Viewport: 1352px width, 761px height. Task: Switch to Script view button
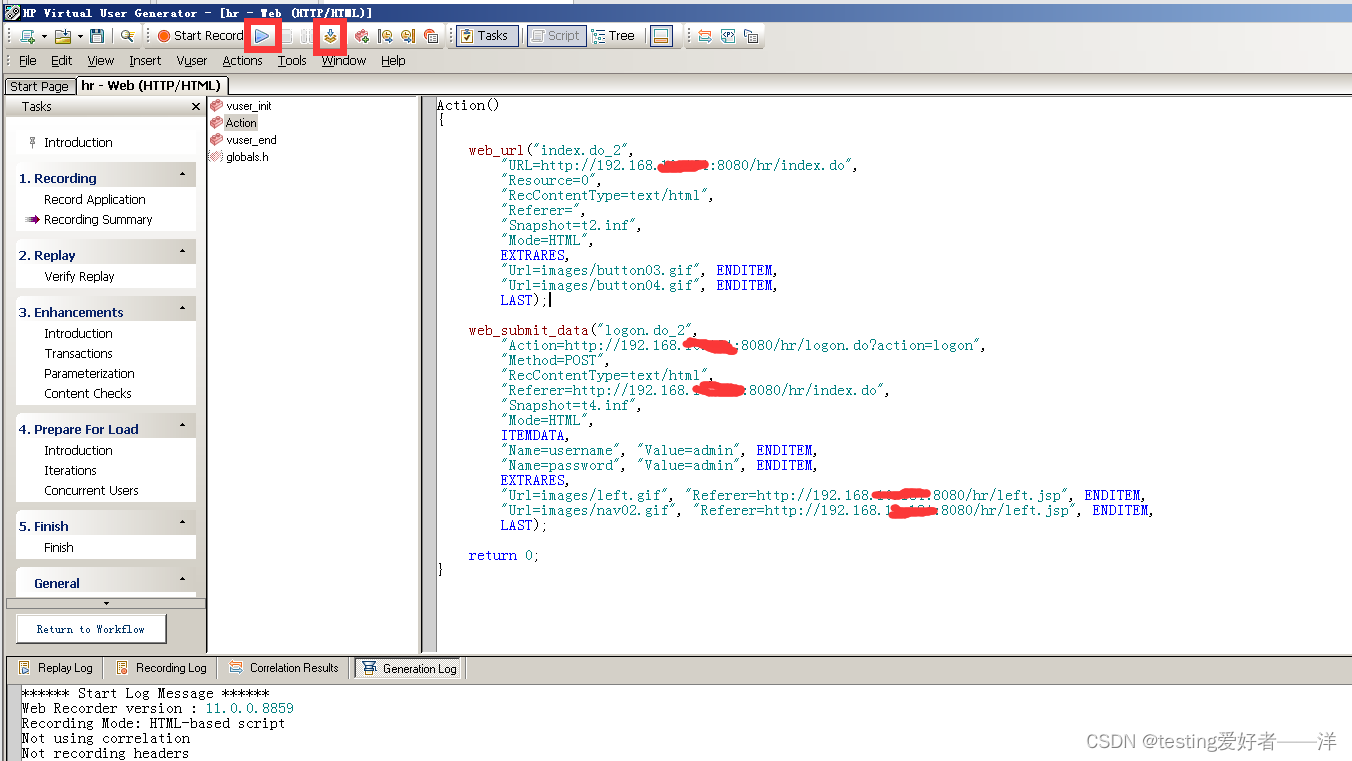pos(556,36)
